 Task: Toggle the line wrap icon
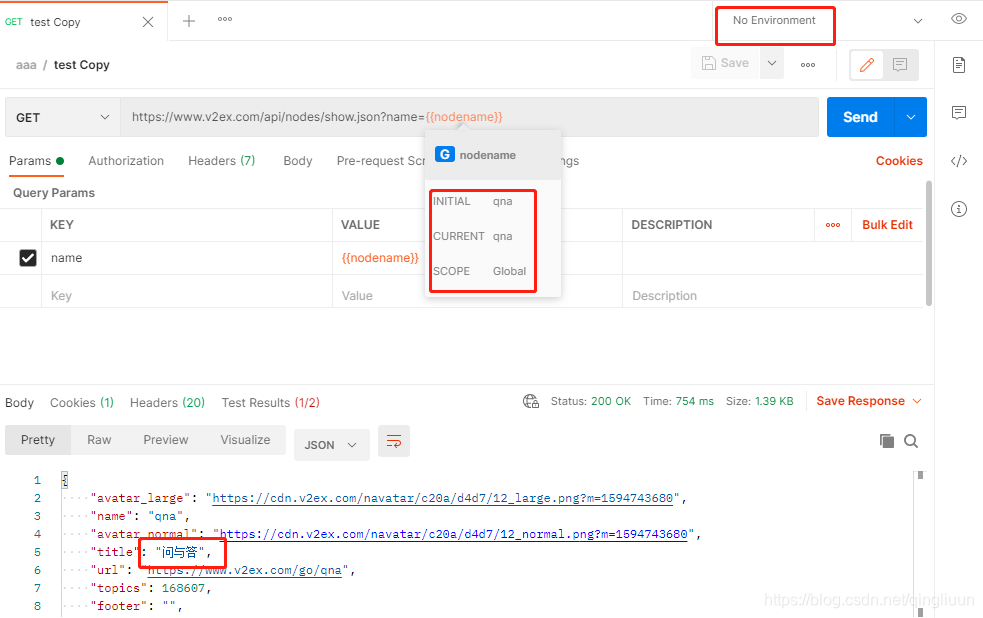tap(394, 441)
